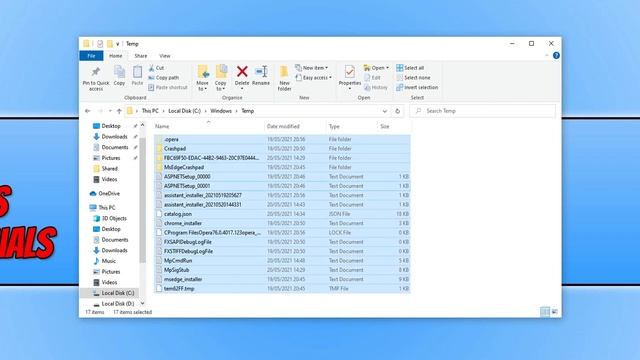The height and width of the screenshot is (360, 640).
Task: Expand the address bar history dropdown
Action: pos(384,111)
